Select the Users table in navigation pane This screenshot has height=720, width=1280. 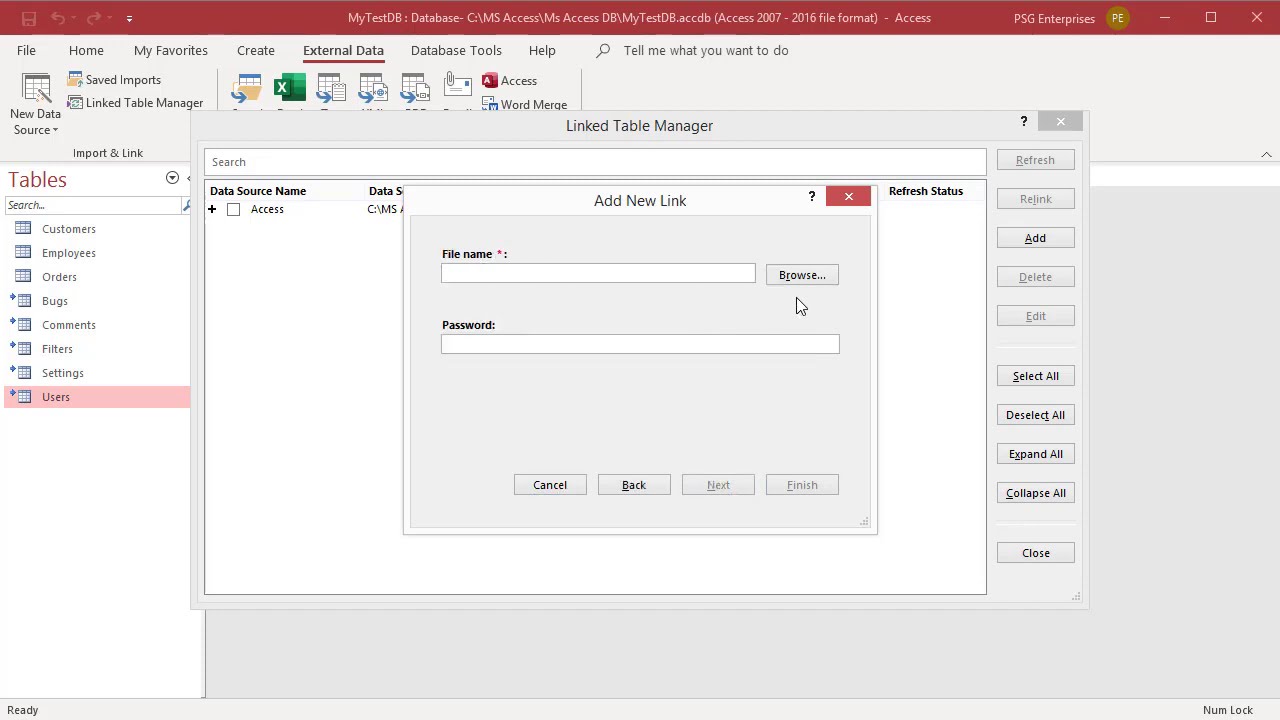97,397
